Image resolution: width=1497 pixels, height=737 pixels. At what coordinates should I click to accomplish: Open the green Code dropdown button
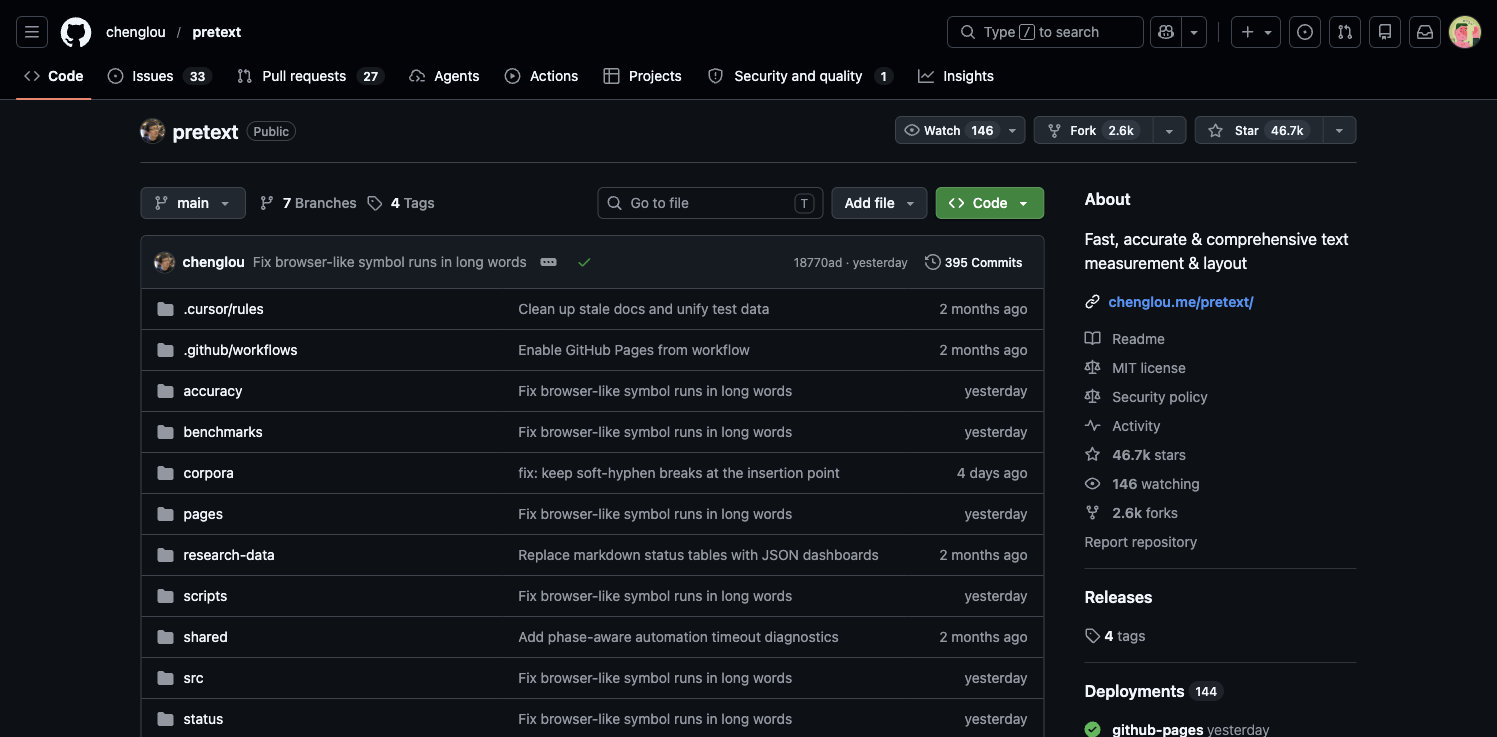990,203
